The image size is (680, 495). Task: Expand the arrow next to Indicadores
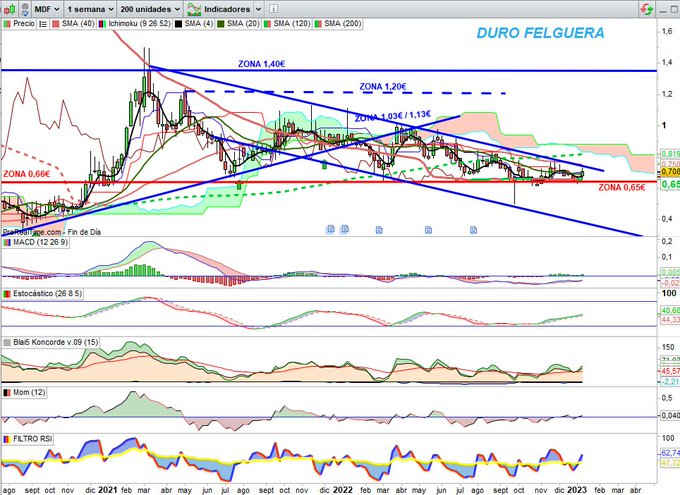click(x=258, y=9)
